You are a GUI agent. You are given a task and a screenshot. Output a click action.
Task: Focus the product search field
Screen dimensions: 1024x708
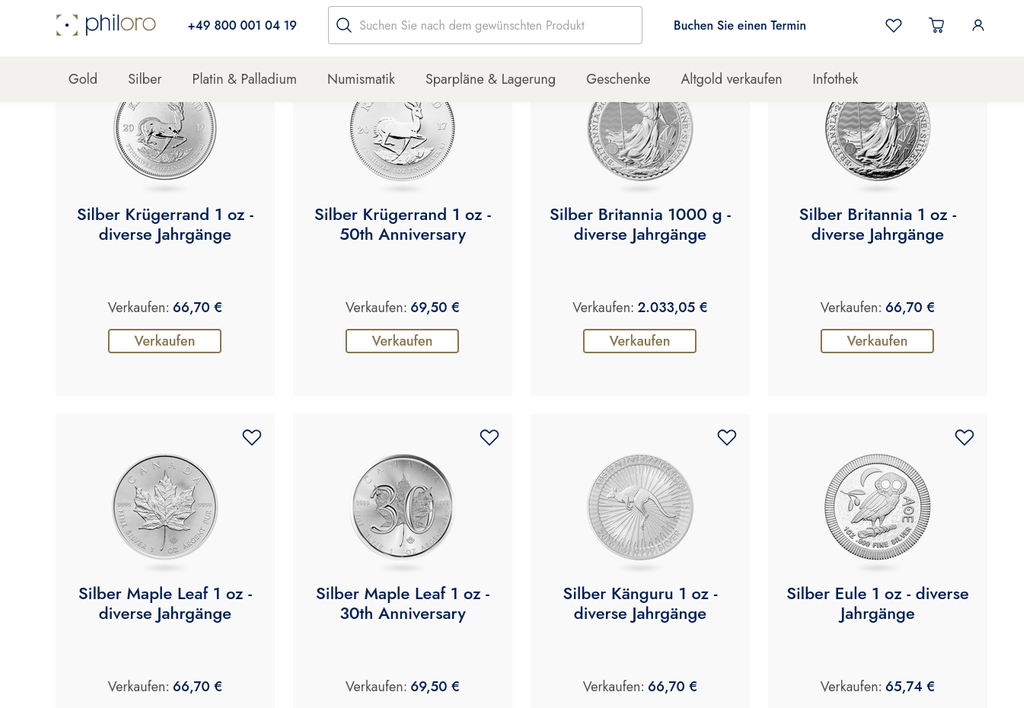tap(495, 25)
